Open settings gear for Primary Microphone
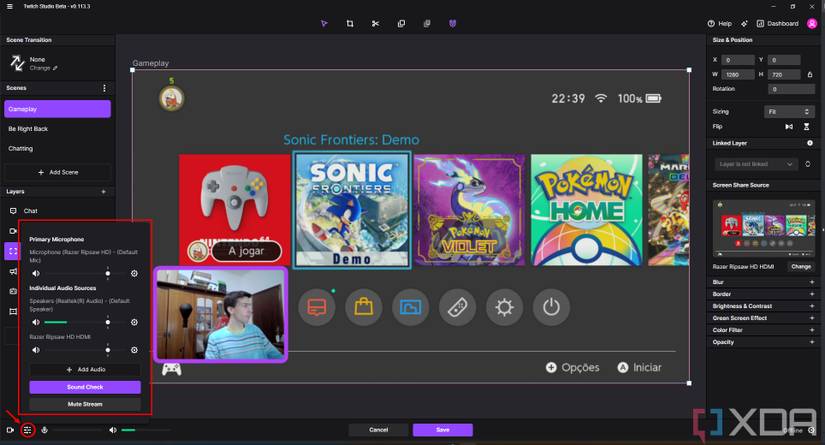 134,273
